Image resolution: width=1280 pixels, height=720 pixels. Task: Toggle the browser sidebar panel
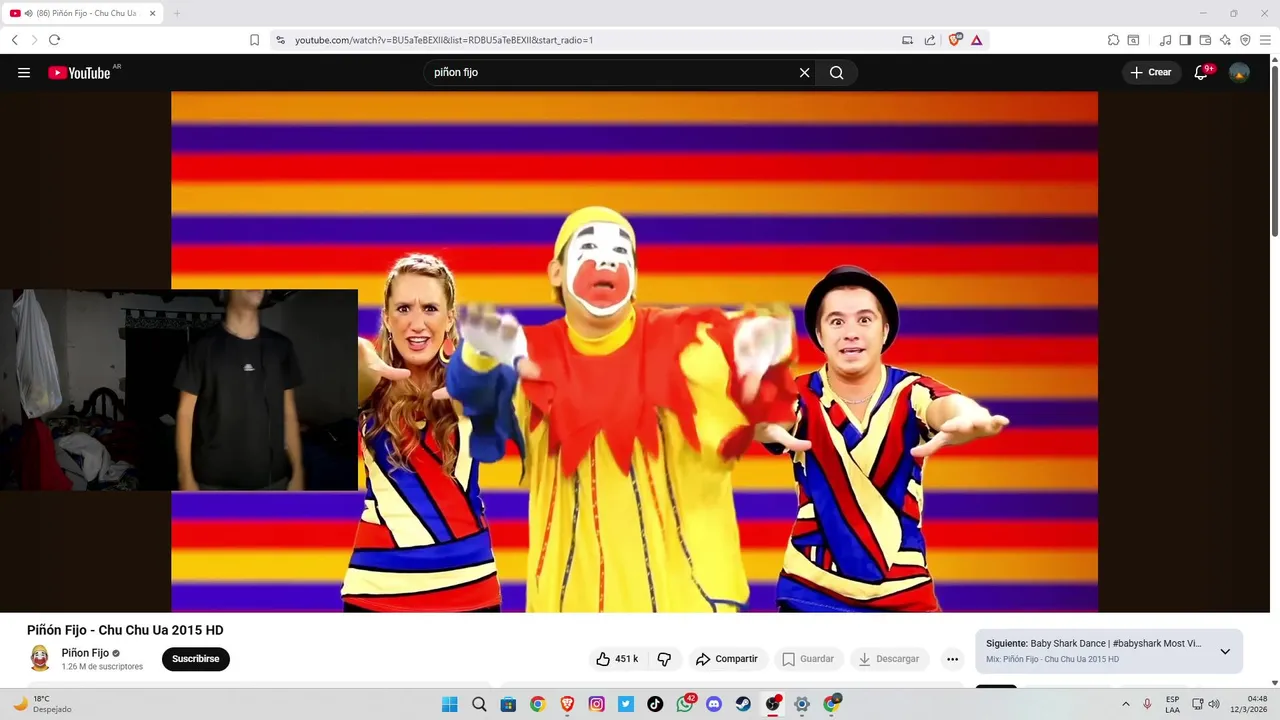tap(1185, 40)
